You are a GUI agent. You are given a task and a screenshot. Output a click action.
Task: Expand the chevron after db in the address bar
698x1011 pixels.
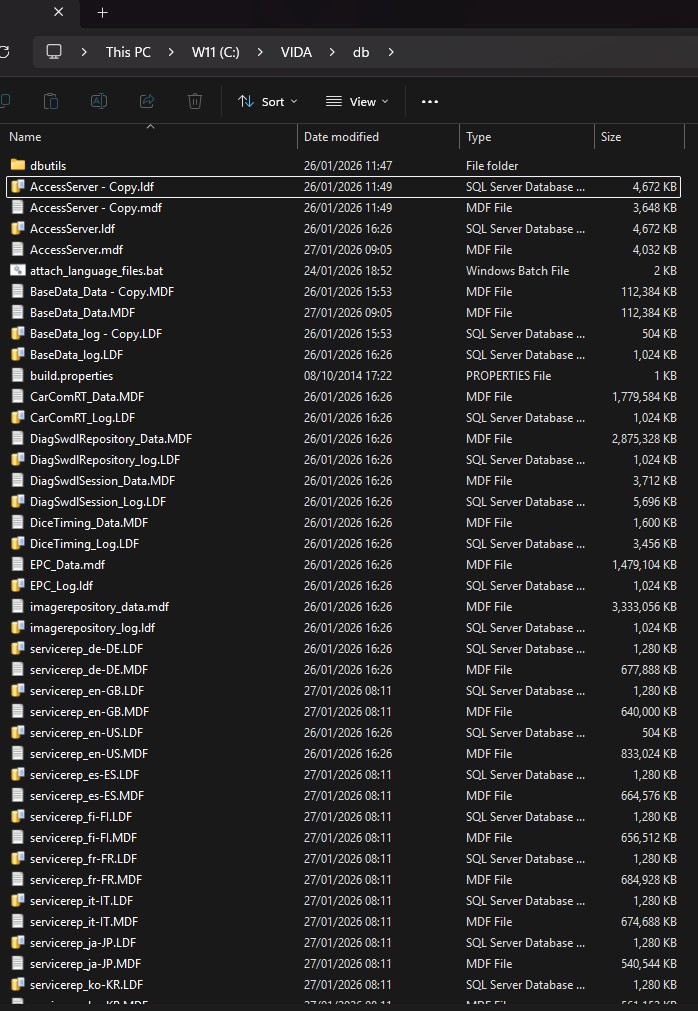pyautogui.click(x=391, y=52)
